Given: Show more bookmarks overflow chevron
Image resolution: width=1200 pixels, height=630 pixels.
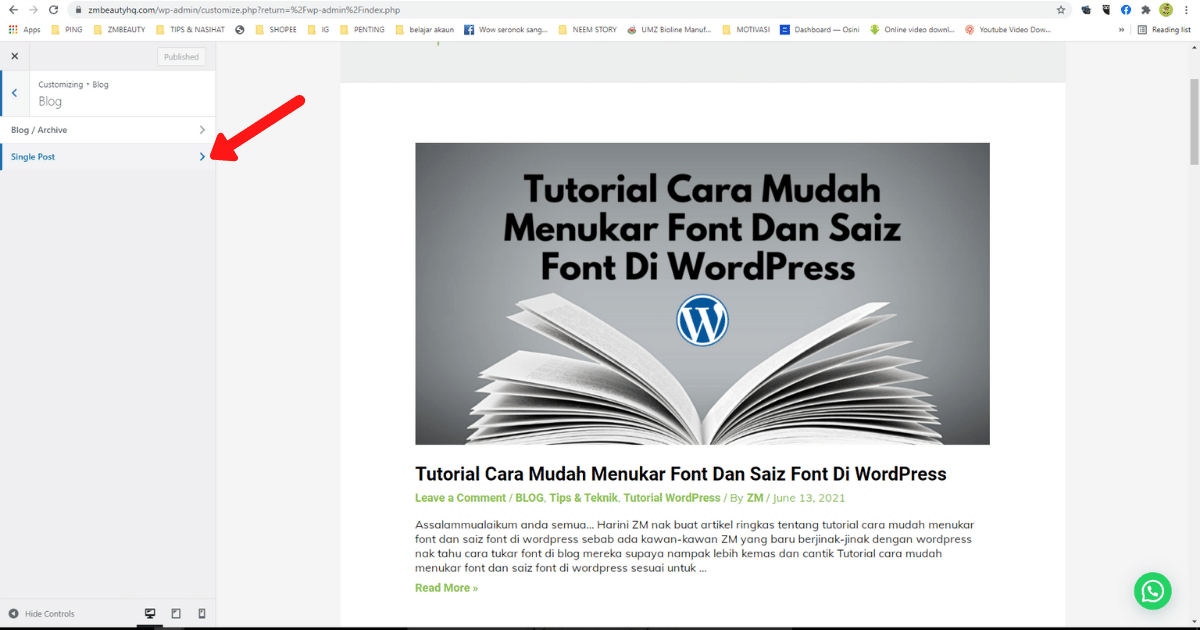Looking at the screenshot, I should click(x=1122, y=30).
